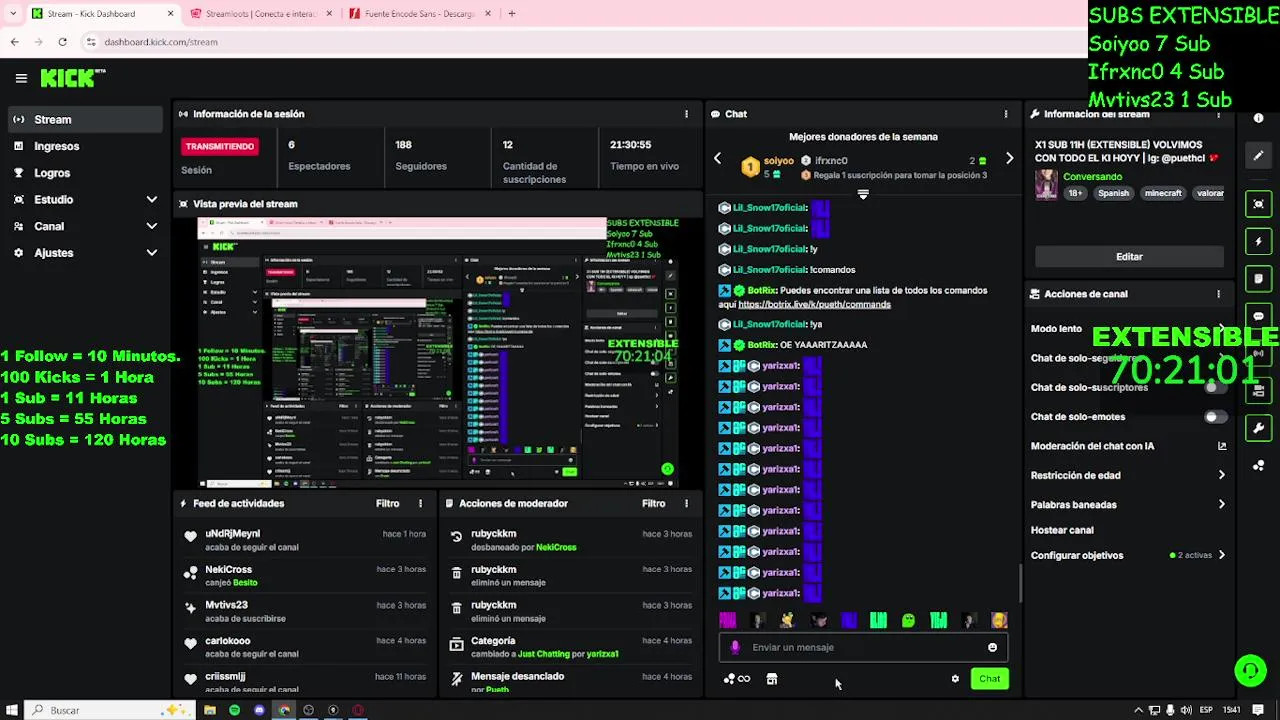
Task: Show previous top donor with left arrow
Action: (717, 159)
